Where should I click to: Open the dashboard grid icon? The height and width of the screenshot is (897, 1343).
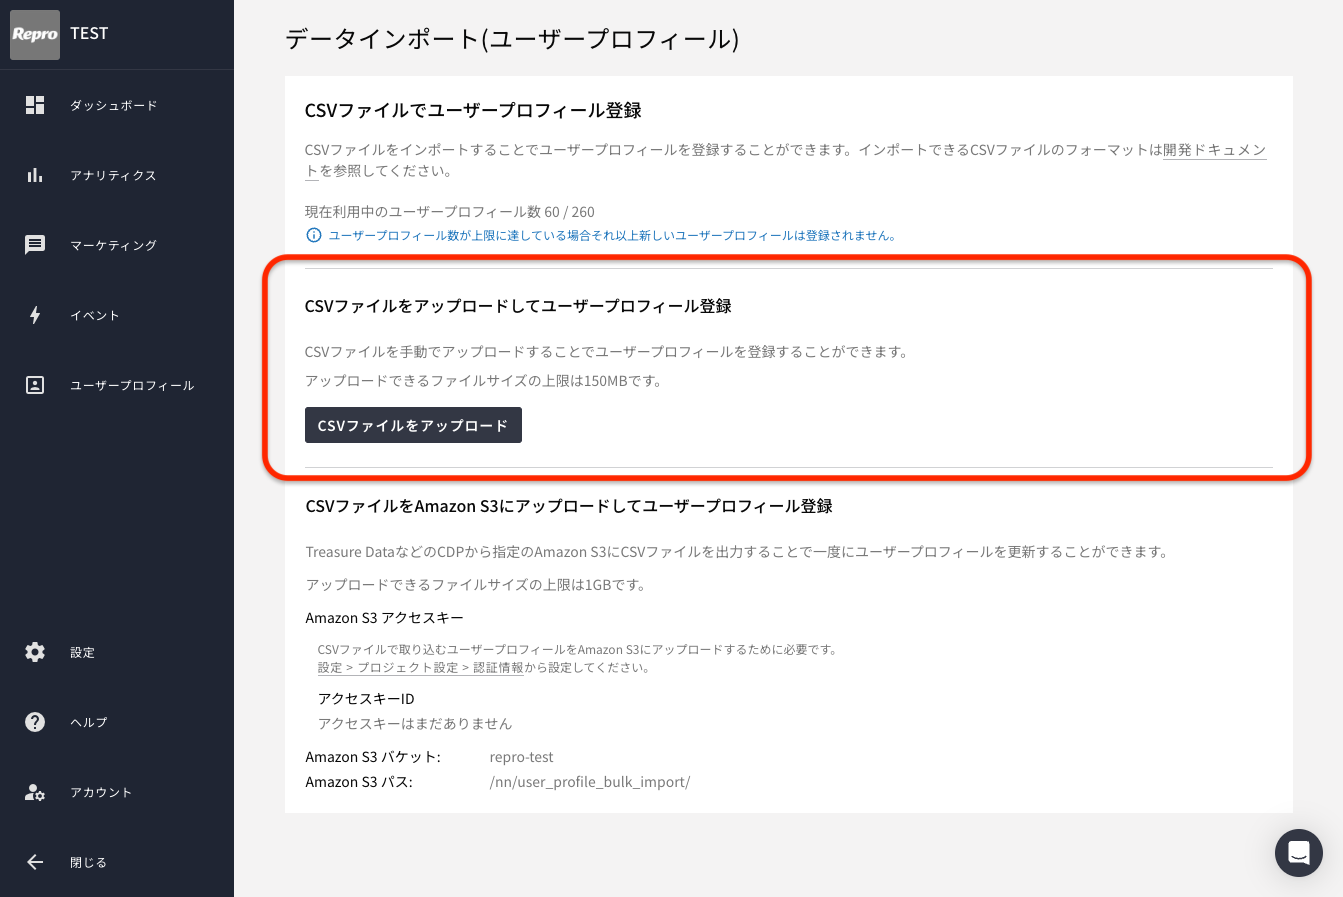point(35,105)
